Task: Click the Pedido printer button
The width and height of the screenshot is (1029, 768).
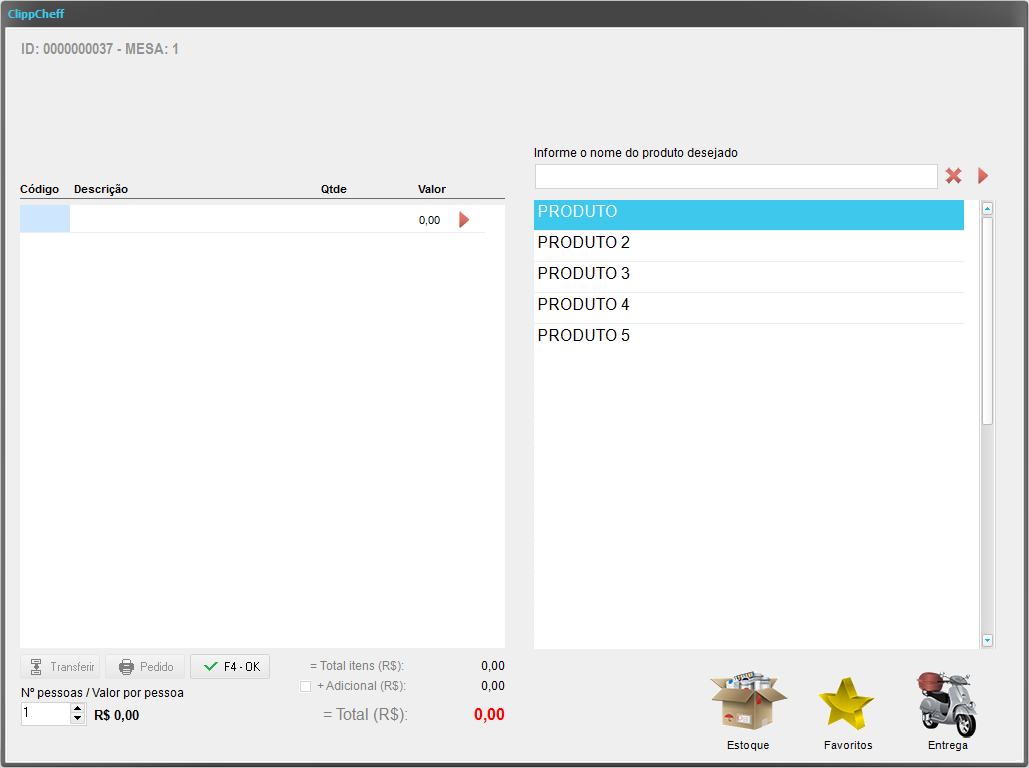Action: coord(145,667)
